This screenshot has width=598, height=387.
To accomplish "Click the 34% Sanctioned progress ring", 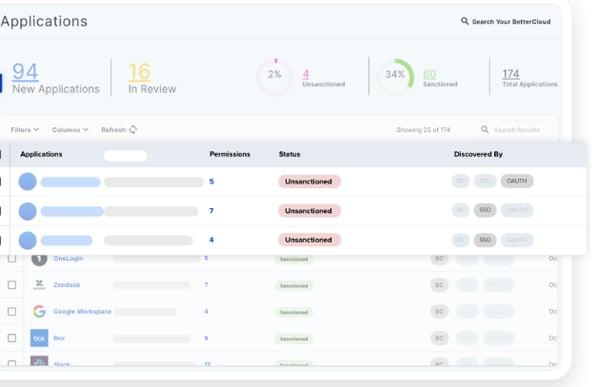I will click(x=395, y=76).
